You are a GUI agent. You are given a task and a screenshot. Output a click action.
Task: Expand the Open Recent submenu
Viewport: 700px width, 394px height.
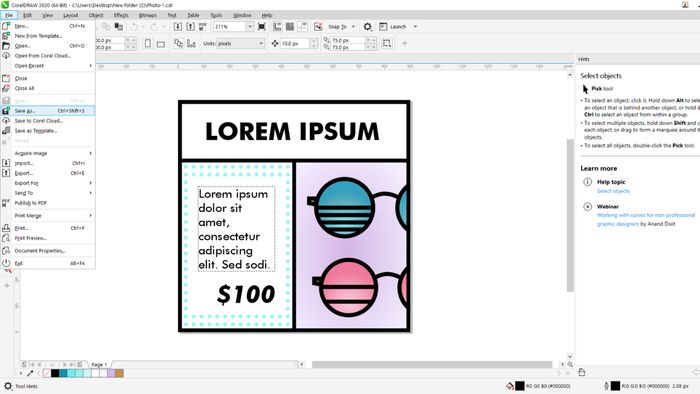pos(48,66)
